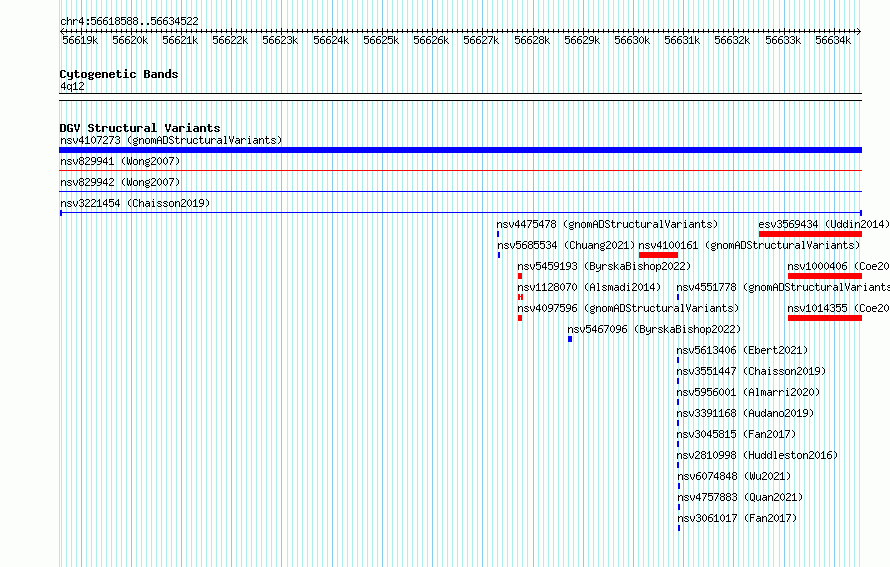Click the blue nsv5467096 variant marker

point(570,339)
